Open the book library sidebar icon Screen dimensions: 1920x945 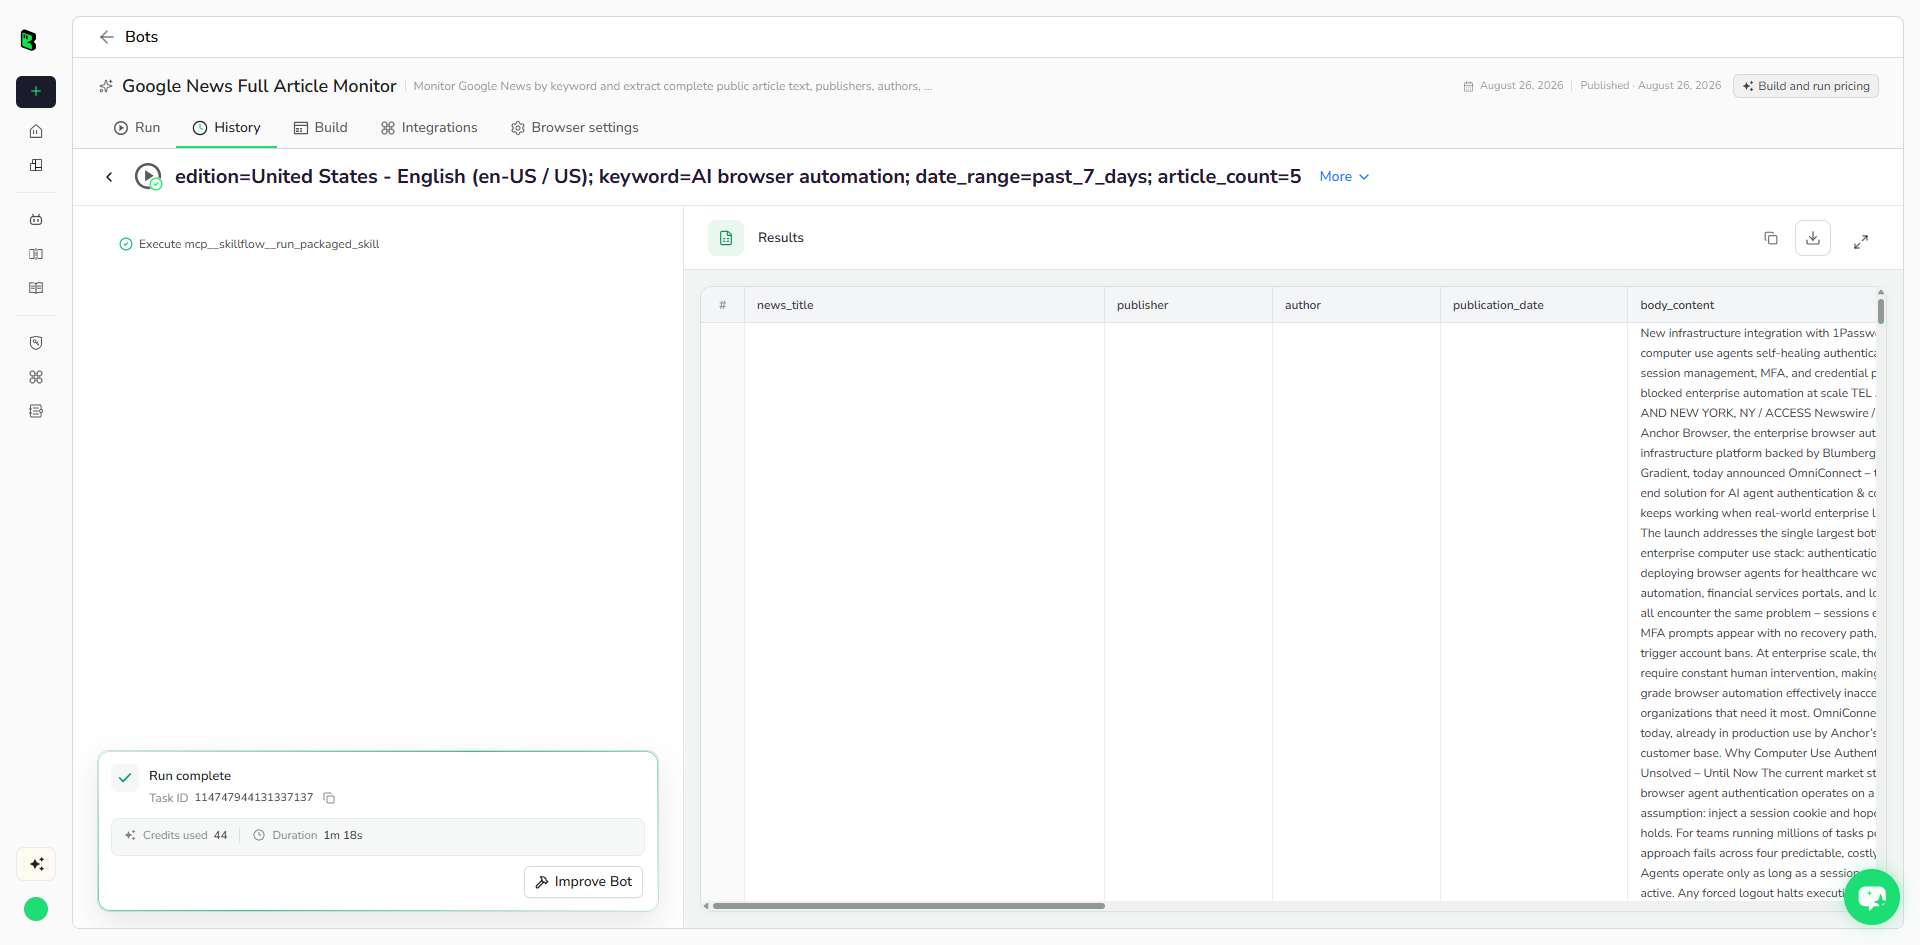tap(36, 254)
